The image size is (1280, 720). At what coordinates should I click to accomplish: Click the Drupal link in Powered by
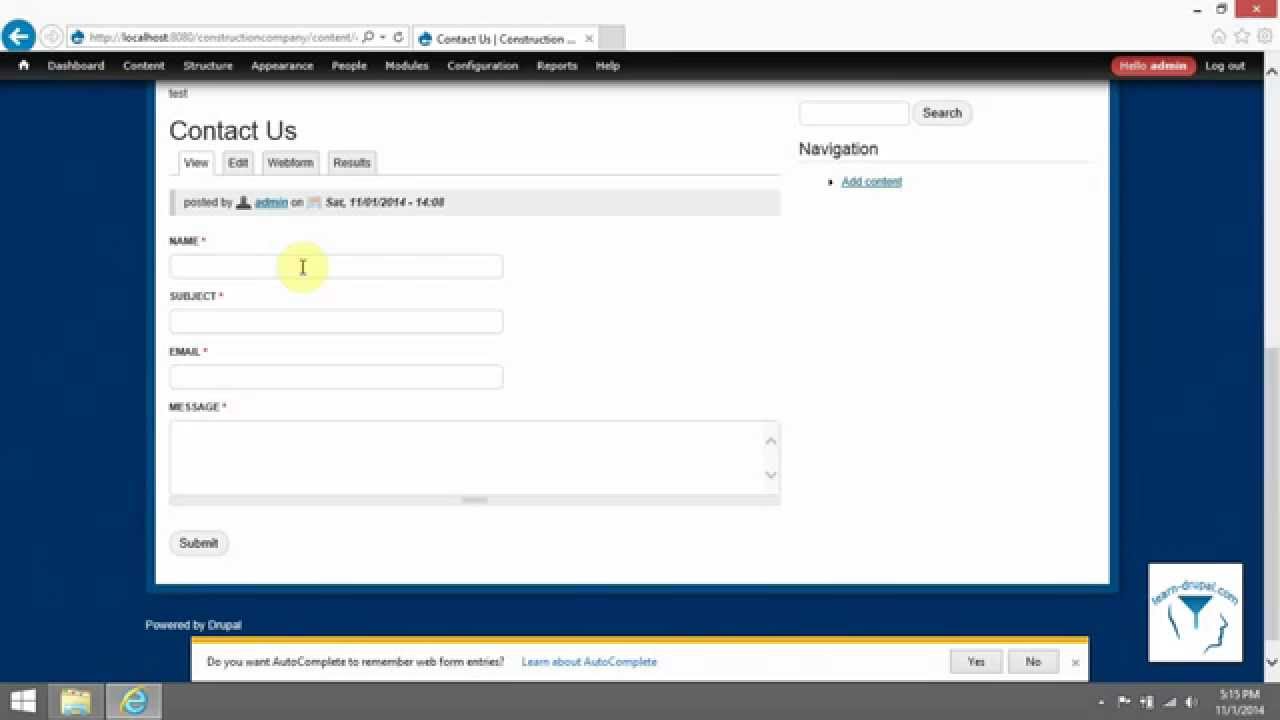click(x=225, y=625)
